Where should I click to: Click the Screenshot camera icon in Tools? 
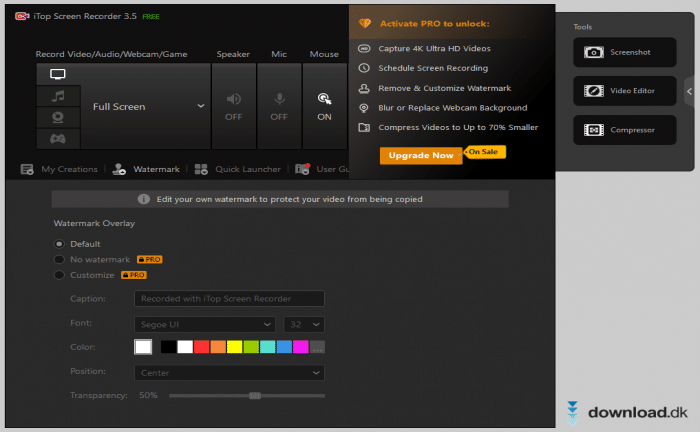594,52
